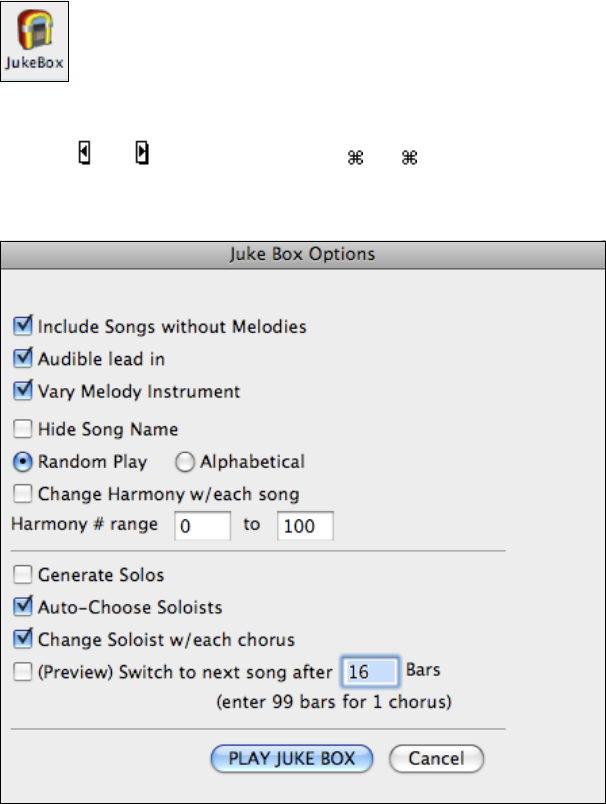Click the Bars number input field
The width and height of the screenshot is (606, 804).
pyautogui.click(x=371, y=672)
